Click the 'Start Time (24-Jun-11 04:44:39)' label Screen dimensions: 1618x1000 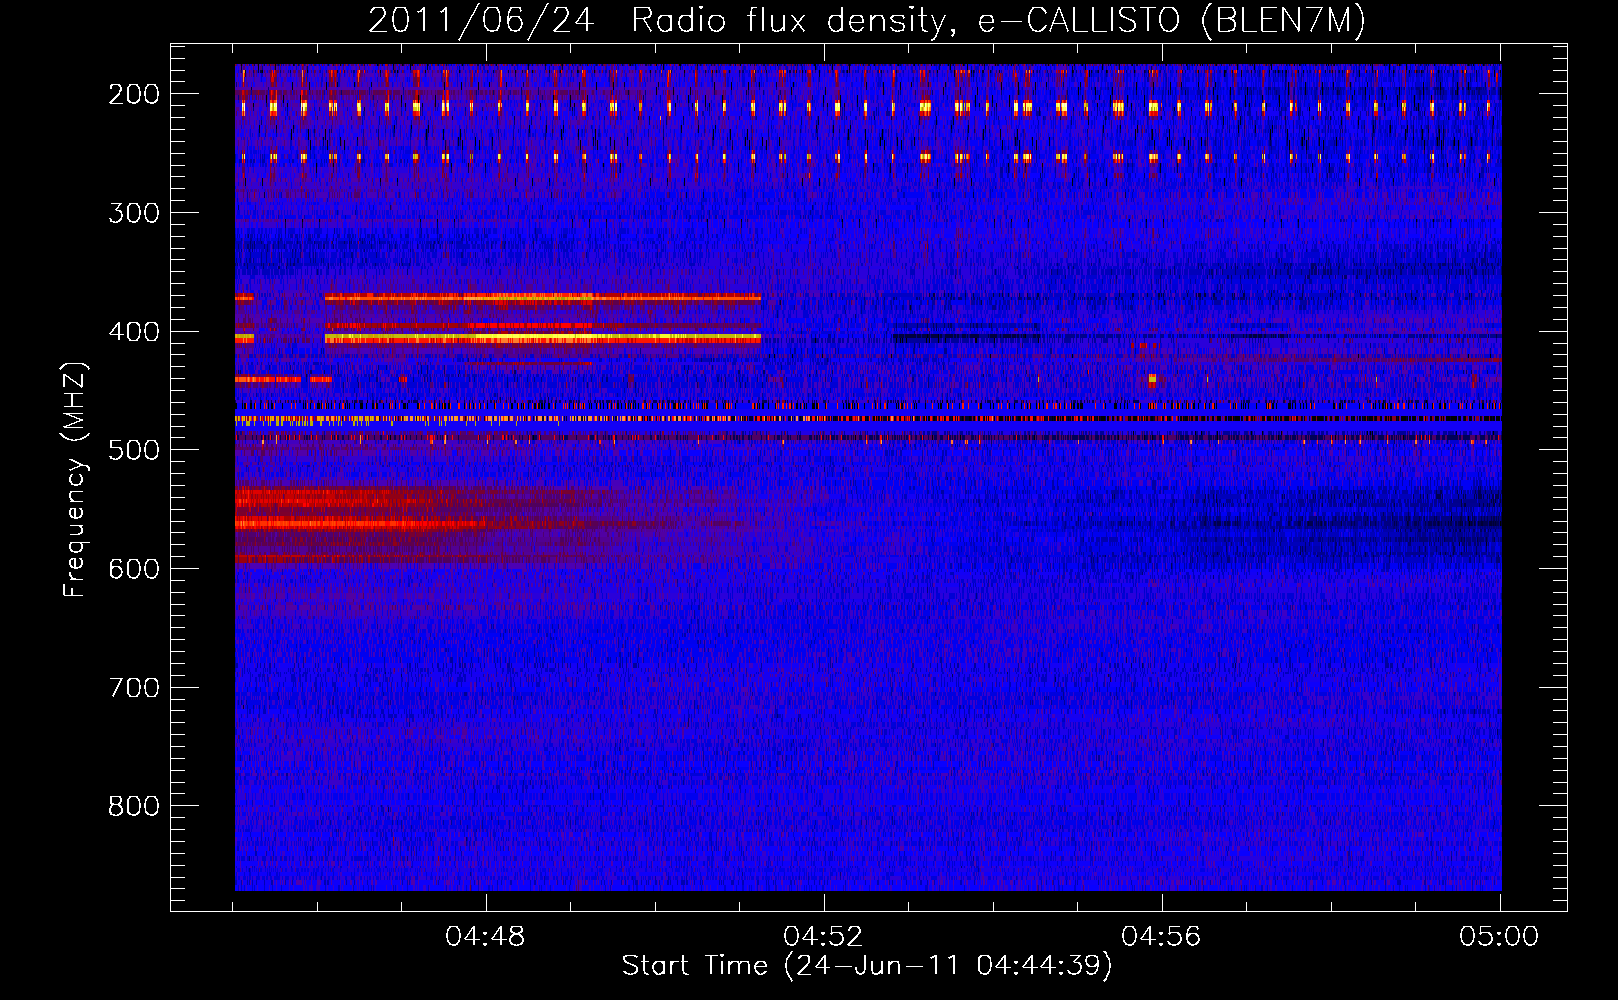tap(867, 966)
